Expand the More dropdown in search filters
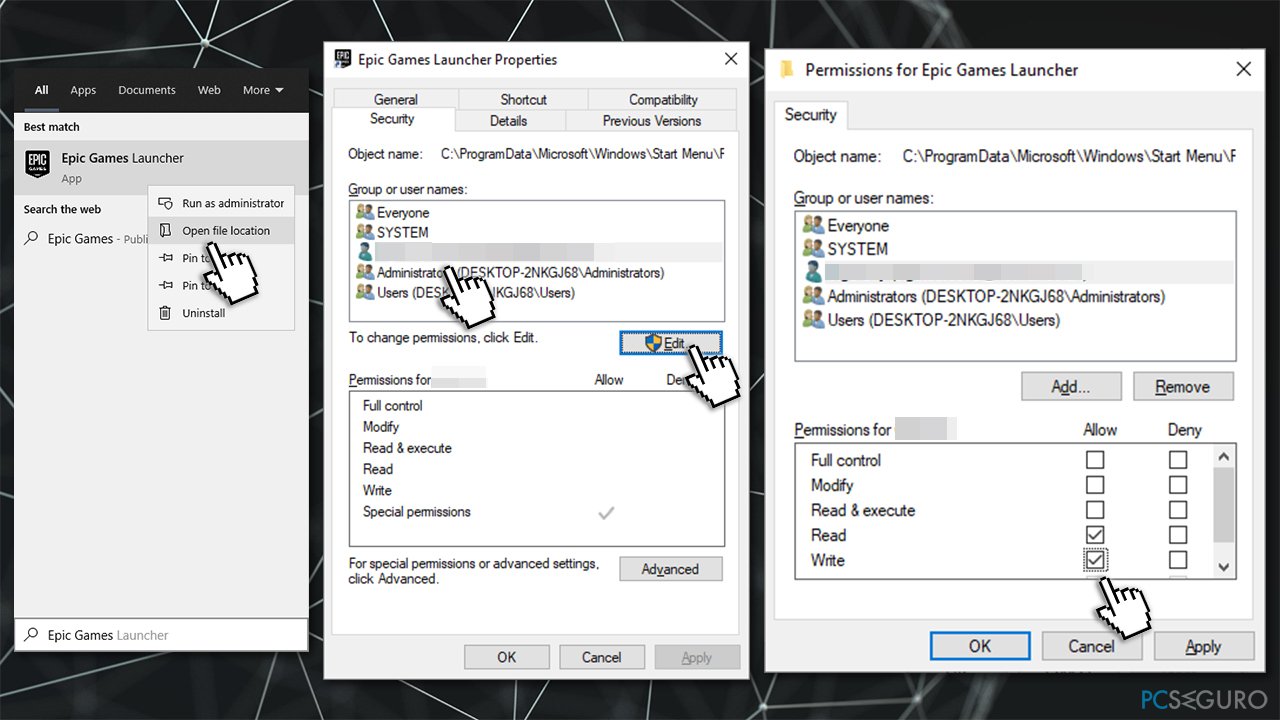The image size is (1280, 720). point(263,90)
